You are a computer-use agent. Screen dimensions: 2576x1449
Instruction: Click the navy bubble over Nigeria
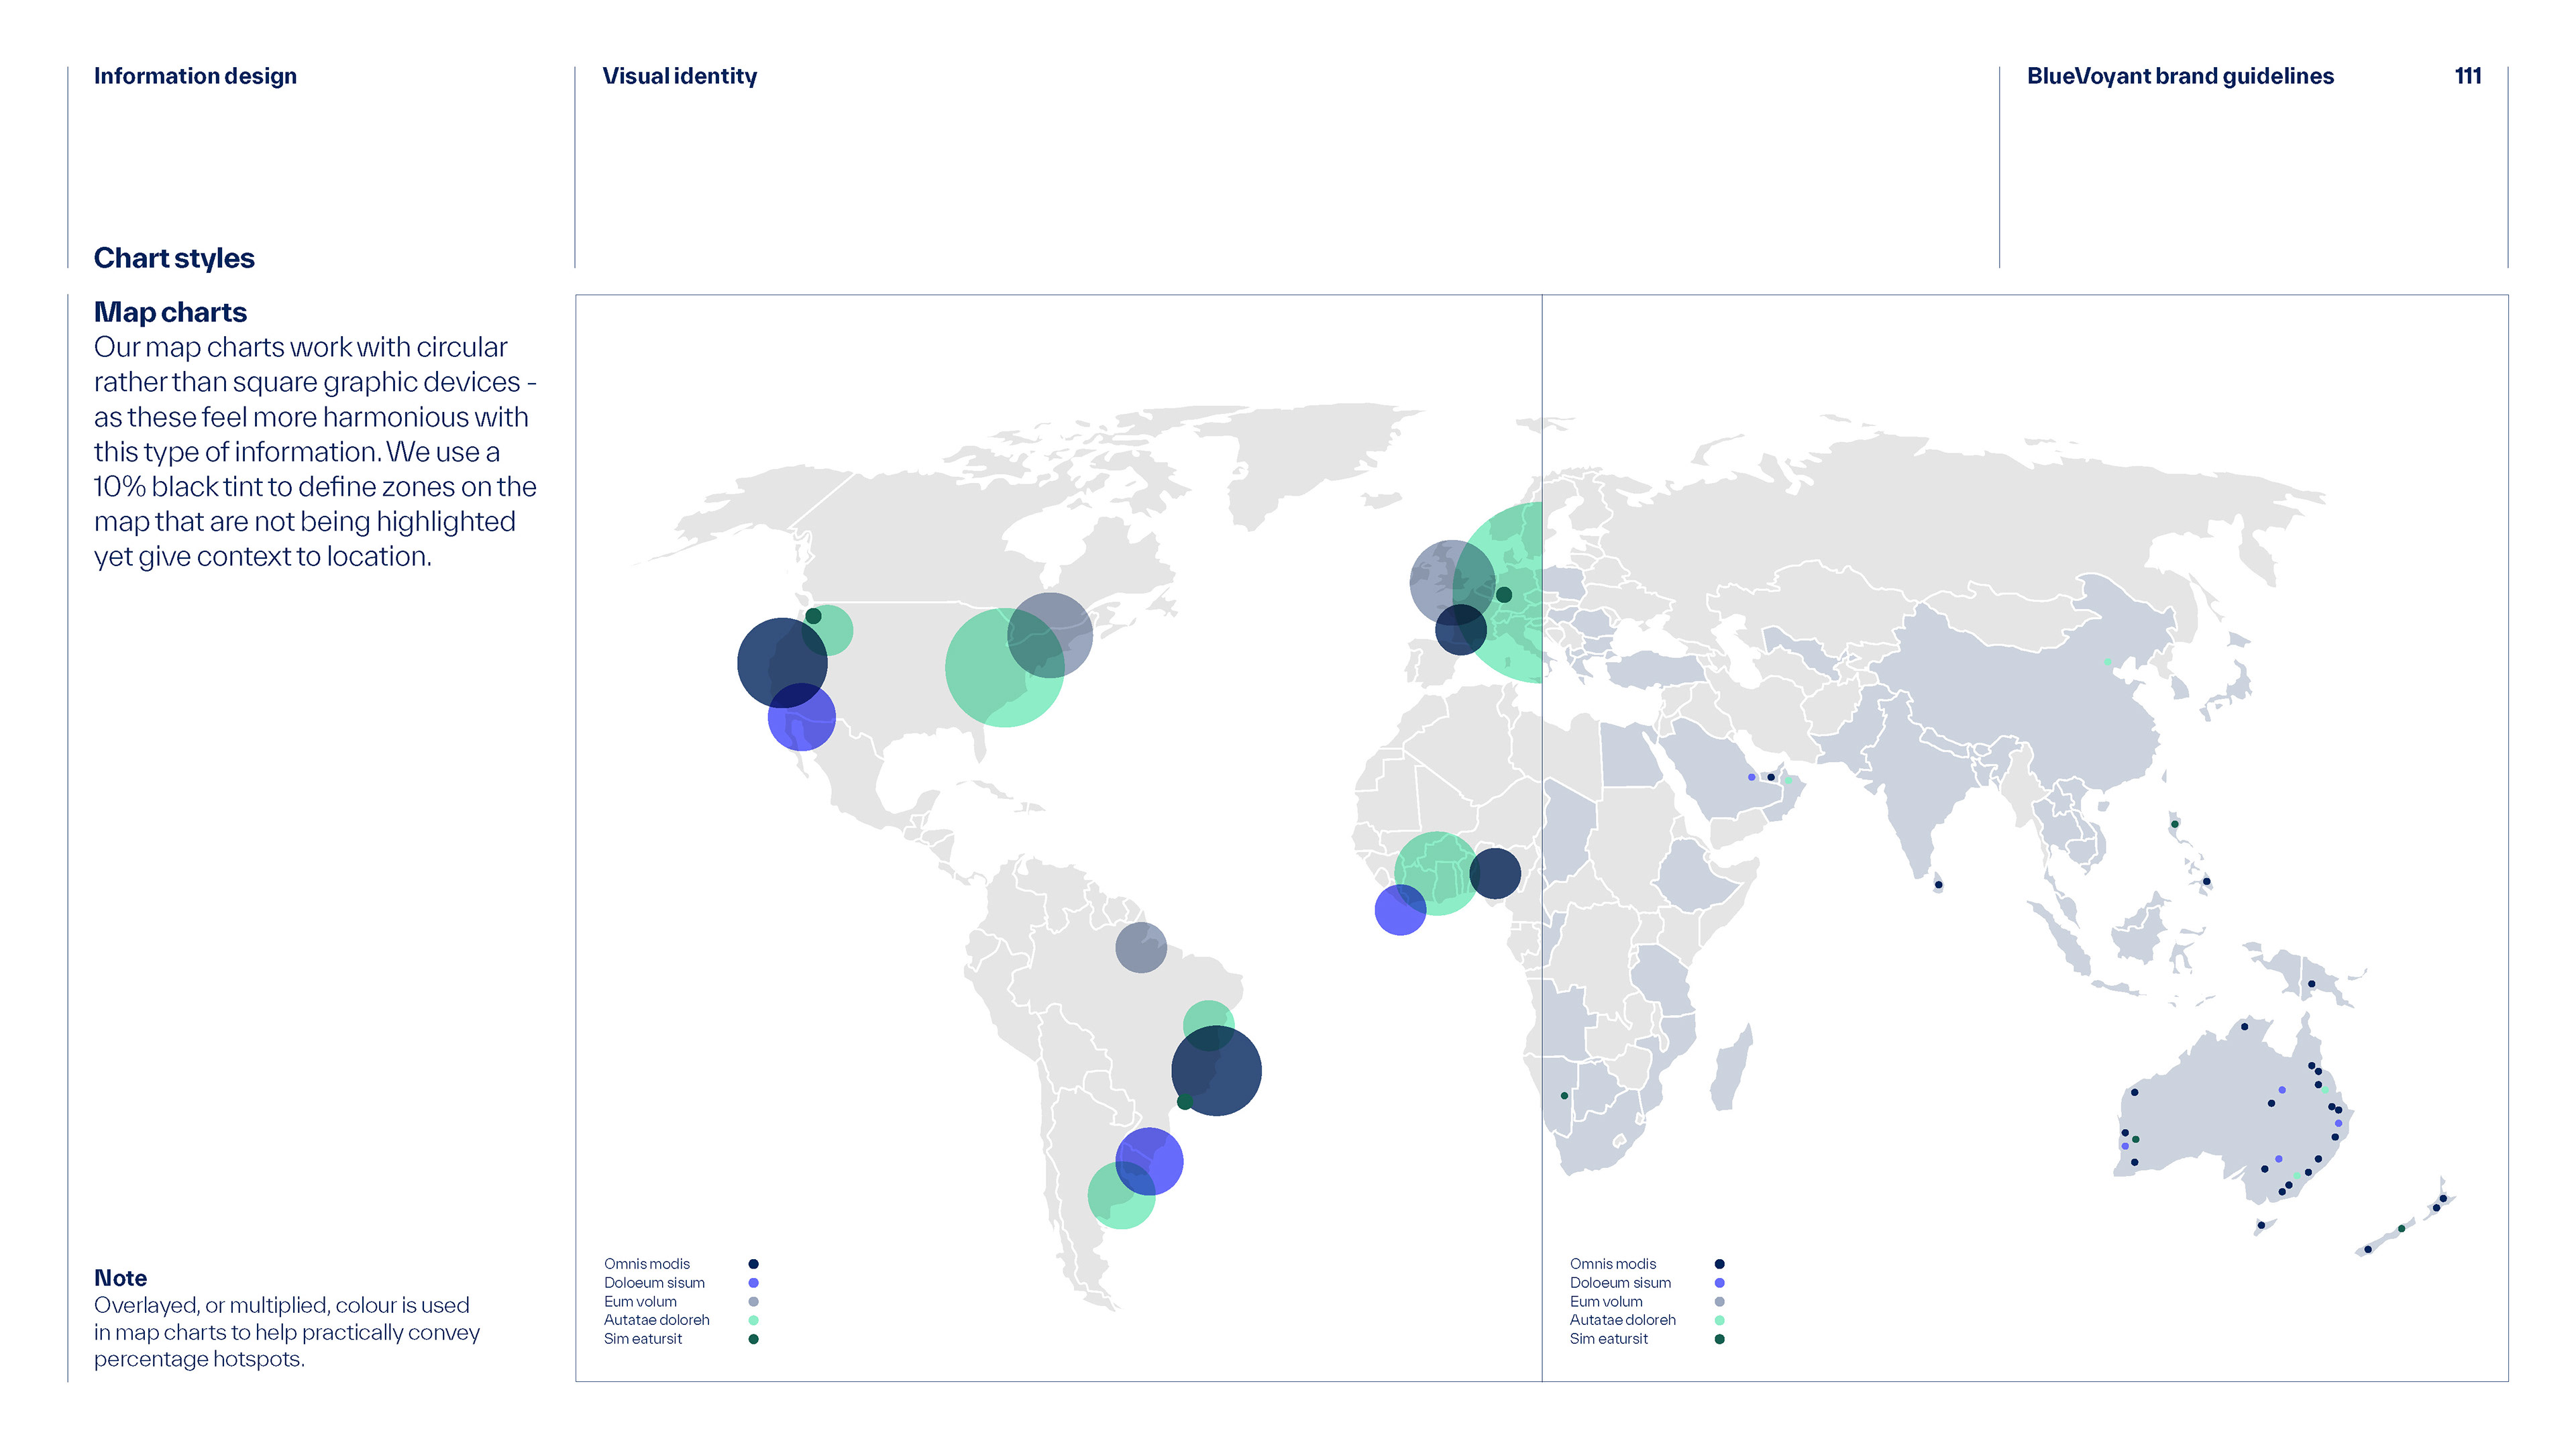pos(1494,873)
